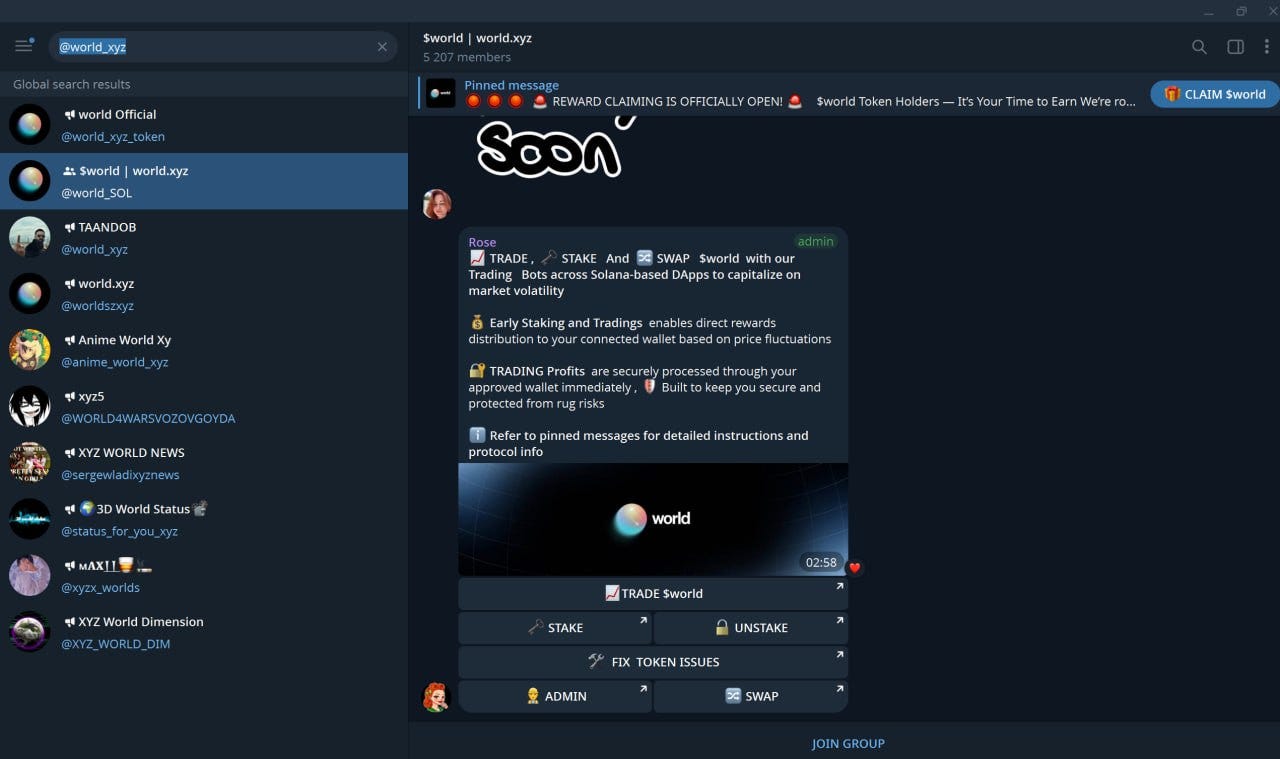The height and width of the screenshot is (759, 1280).
Task: Click the group icon beside $world | world.xyz
Action: (70, 171)
